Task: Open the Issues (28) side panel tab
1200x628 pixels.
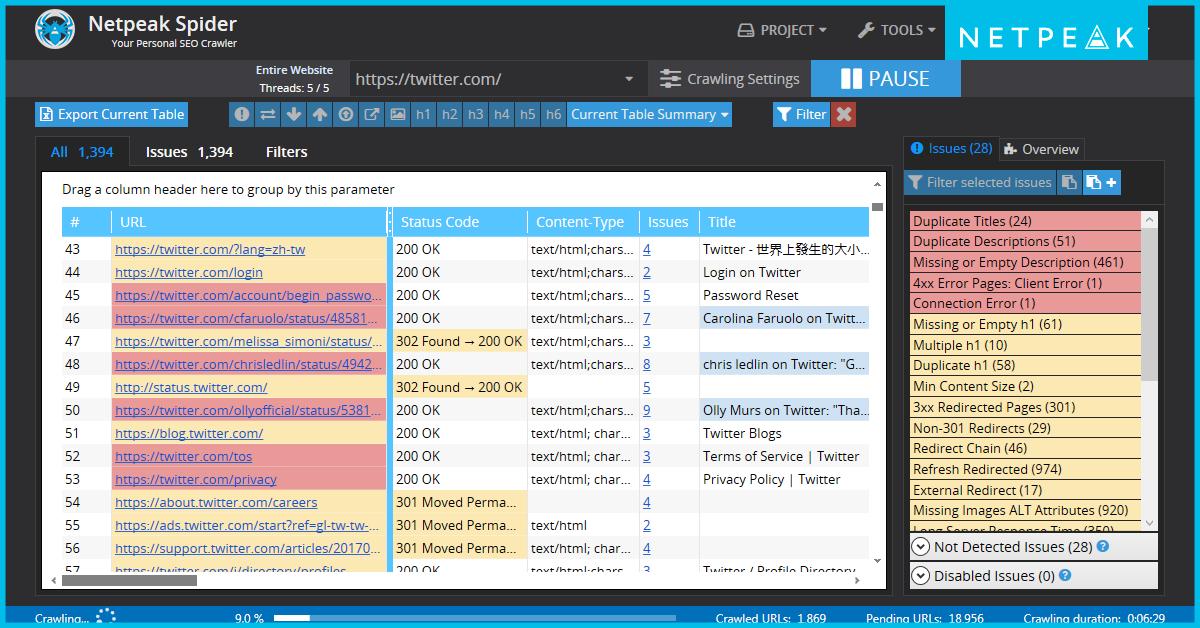Action: pos(951,148)
